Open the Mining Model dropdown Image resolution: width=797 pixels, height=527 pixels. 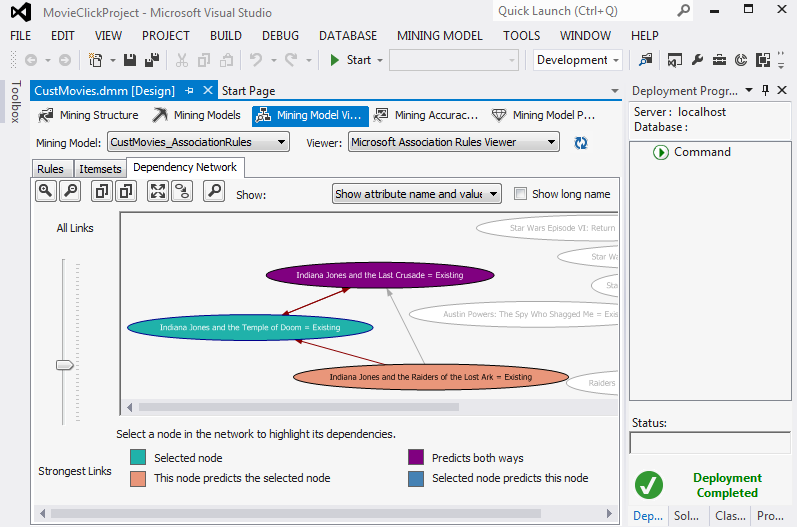198,142
